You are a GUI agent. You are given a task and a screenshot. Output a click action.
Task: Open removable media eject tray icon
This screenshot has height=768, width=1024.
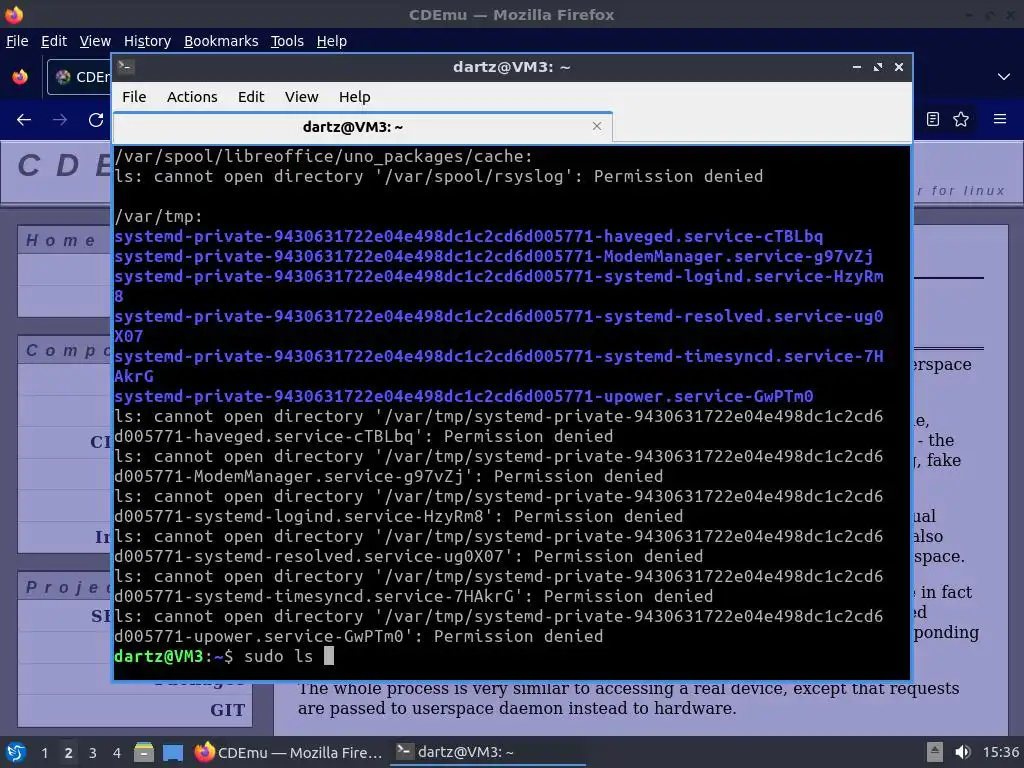[x=935, y=752]
